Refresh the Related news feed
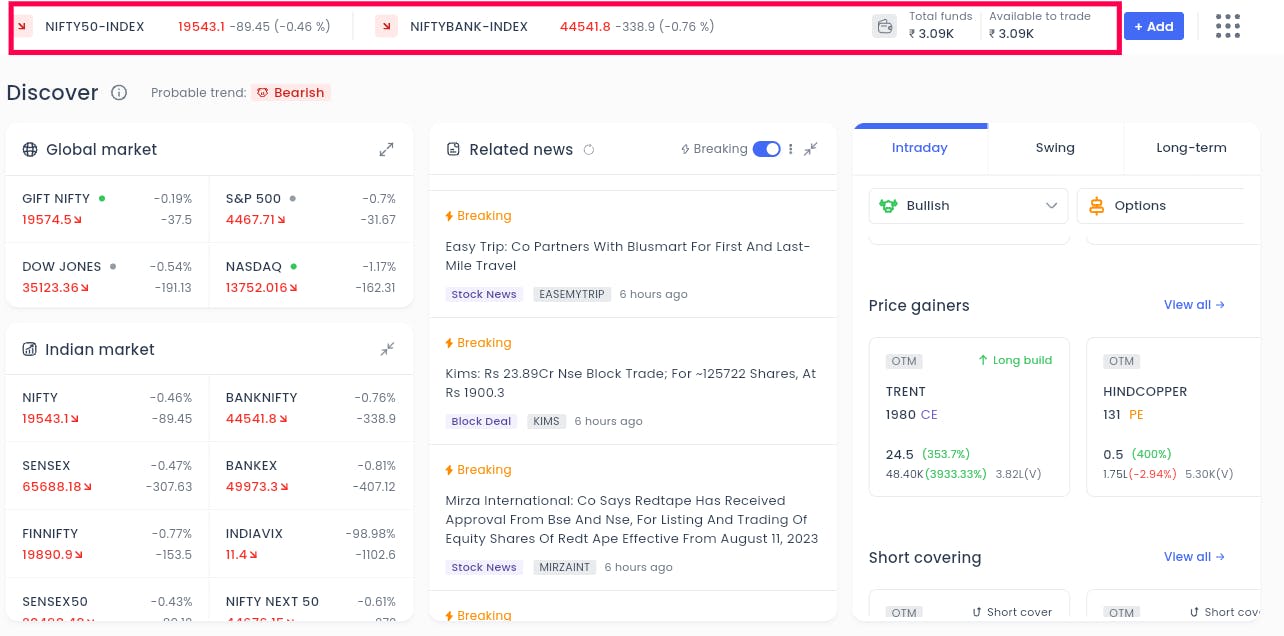Image resolution: width=1284 pixels, height=636 pixels. 589,149
